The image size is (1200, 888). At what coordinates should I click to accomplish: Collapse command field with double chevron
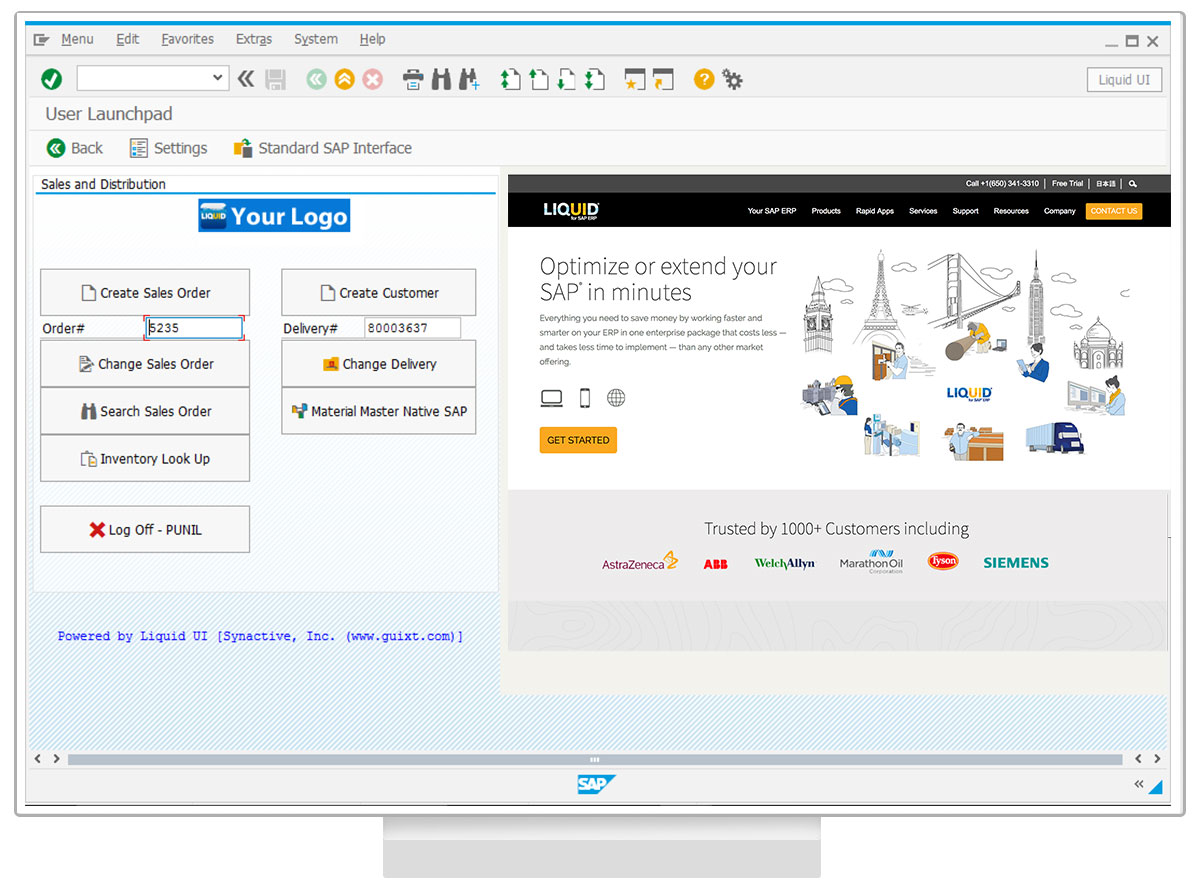coord(246,79)
